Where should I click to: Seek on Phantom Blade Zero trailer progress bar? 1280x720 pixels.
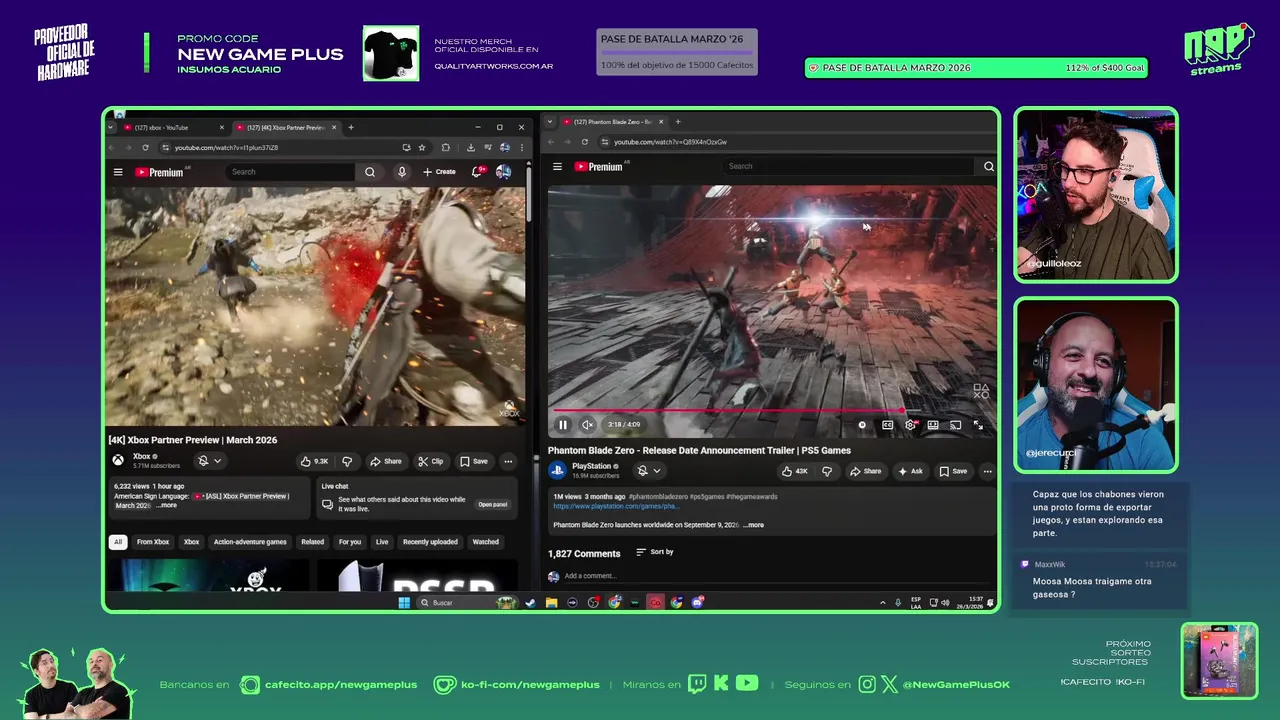click(x=770, y=410)
